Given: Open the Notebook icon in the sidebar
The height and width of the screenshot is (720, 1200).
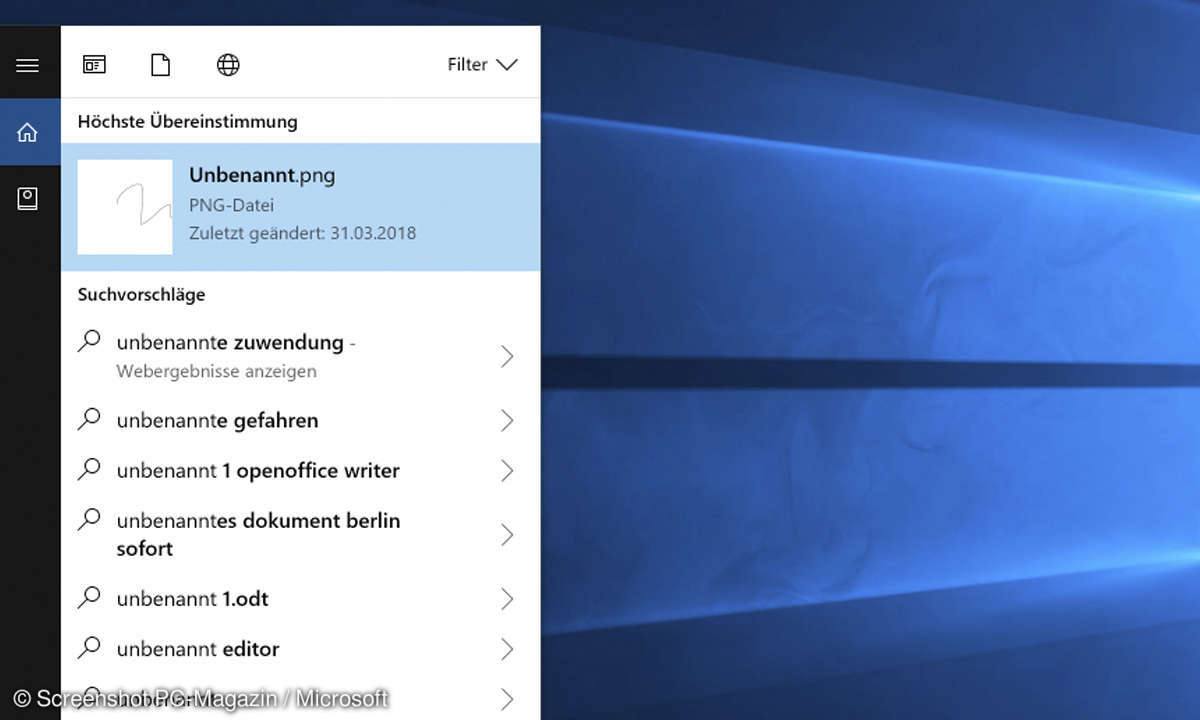Looking at the screenshot, I should (28, 198).
